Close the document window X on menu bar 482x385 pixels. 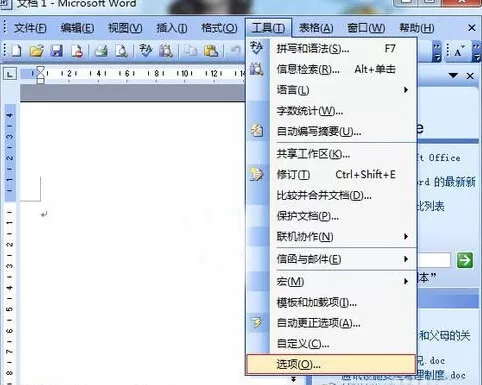pyautogui.click(x=472, y=28)
